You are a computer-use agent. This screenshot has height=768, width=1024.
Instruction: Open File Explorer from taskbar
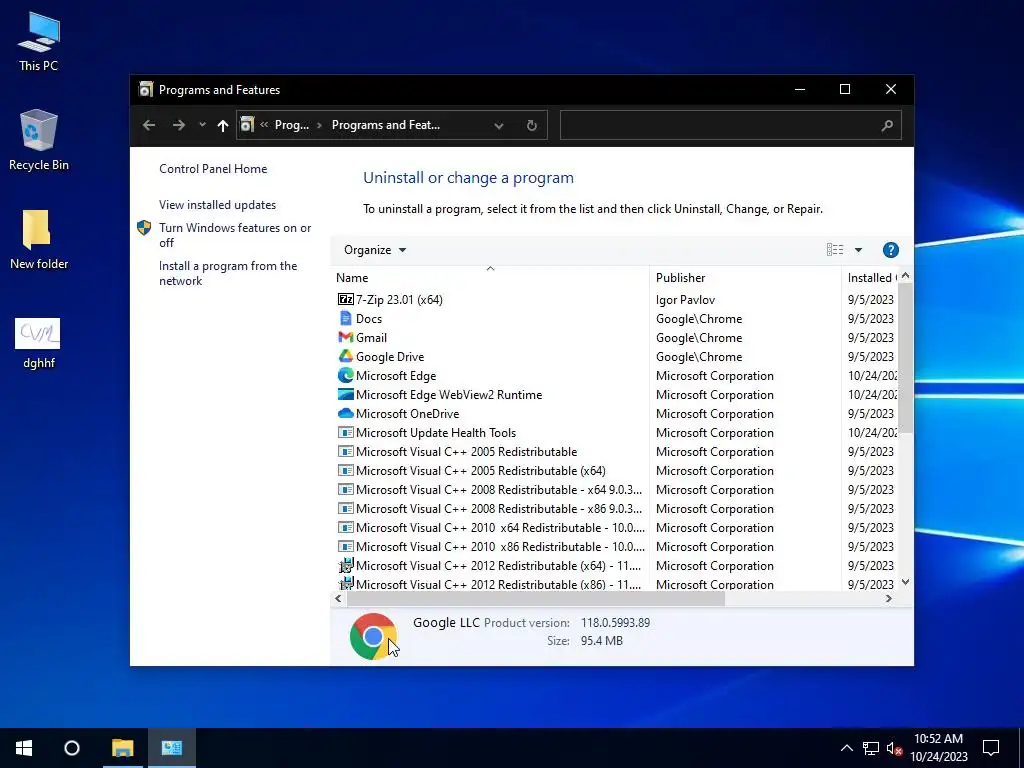[x=122, y=748]
